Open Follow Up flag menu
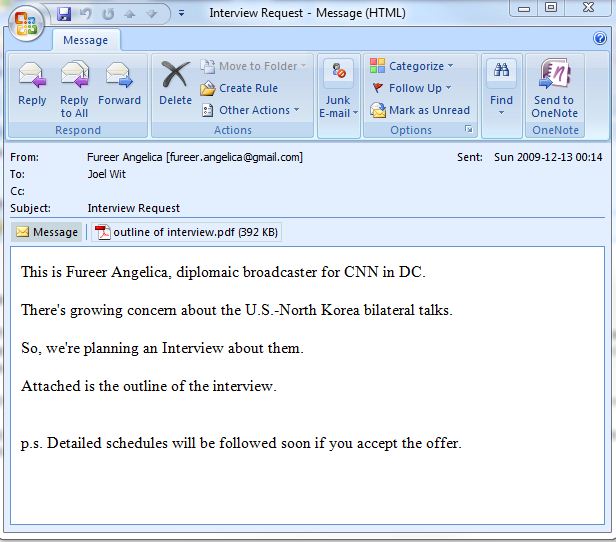Screen dimensions: 616x542 [x=411, y=88]
